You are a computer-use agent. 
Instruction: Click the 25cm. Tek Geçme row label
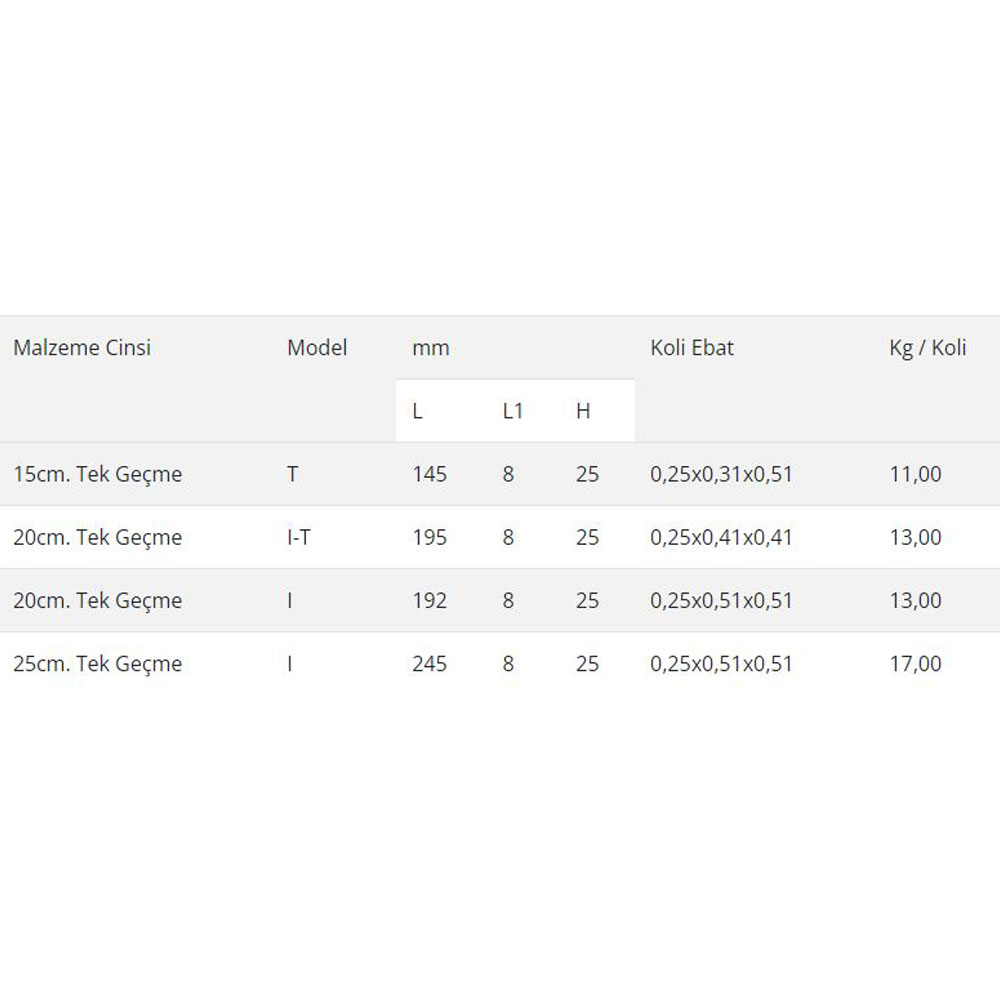pyautogui.click(x=98, y=664)
